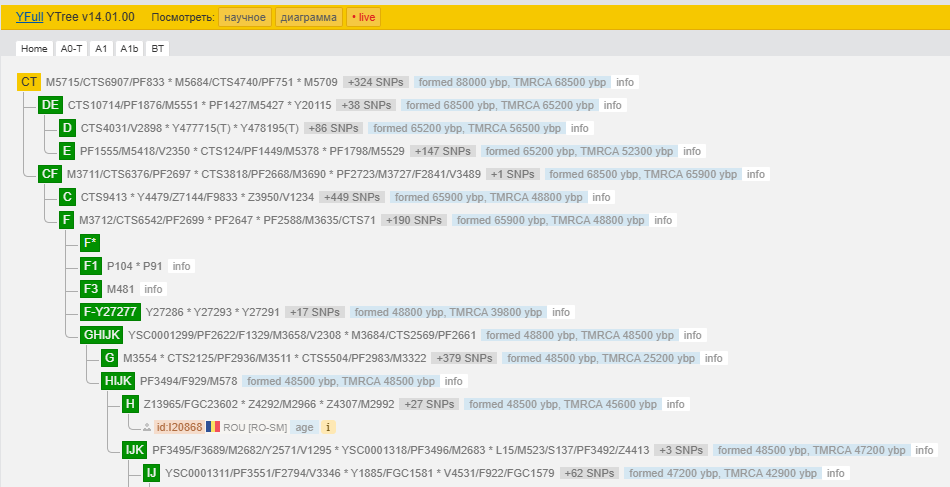Select the CT haplogroup node
This screenshot has height=487, width=950.
29,82
